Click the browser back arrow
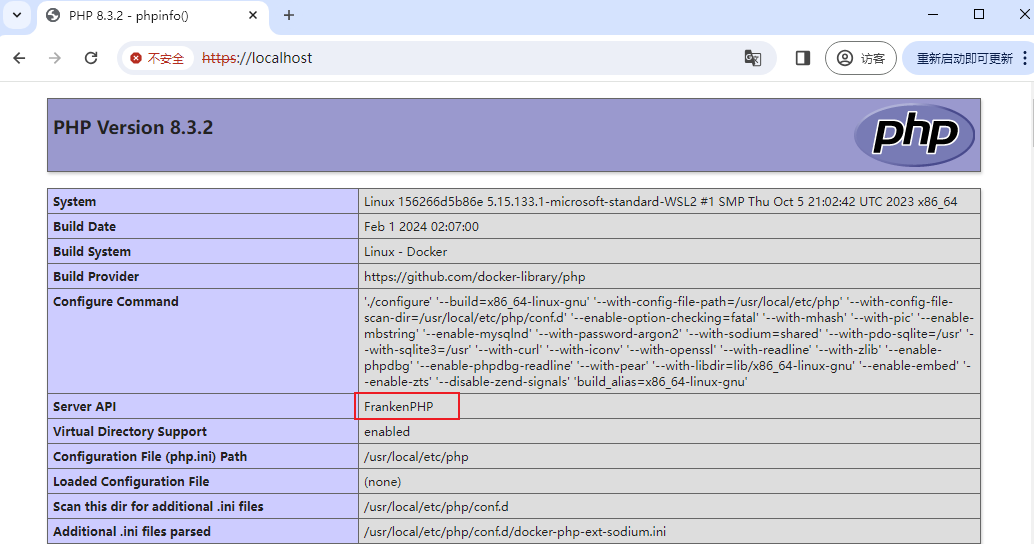 (19, 58)
